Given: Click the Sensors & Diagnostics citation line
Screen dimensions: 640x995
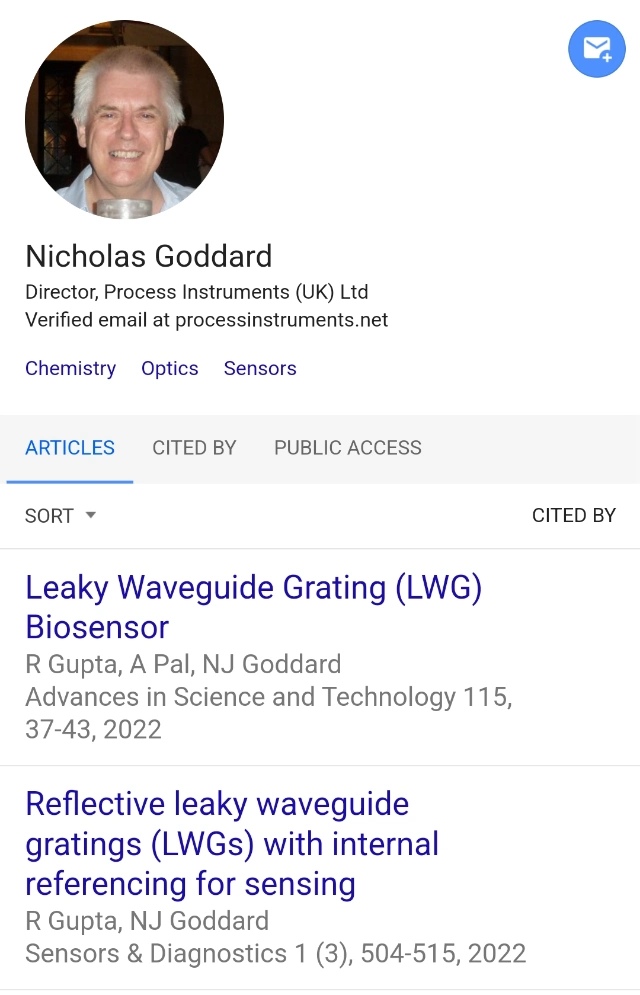Looking at the screenshot, I should (x=275, y=953).
